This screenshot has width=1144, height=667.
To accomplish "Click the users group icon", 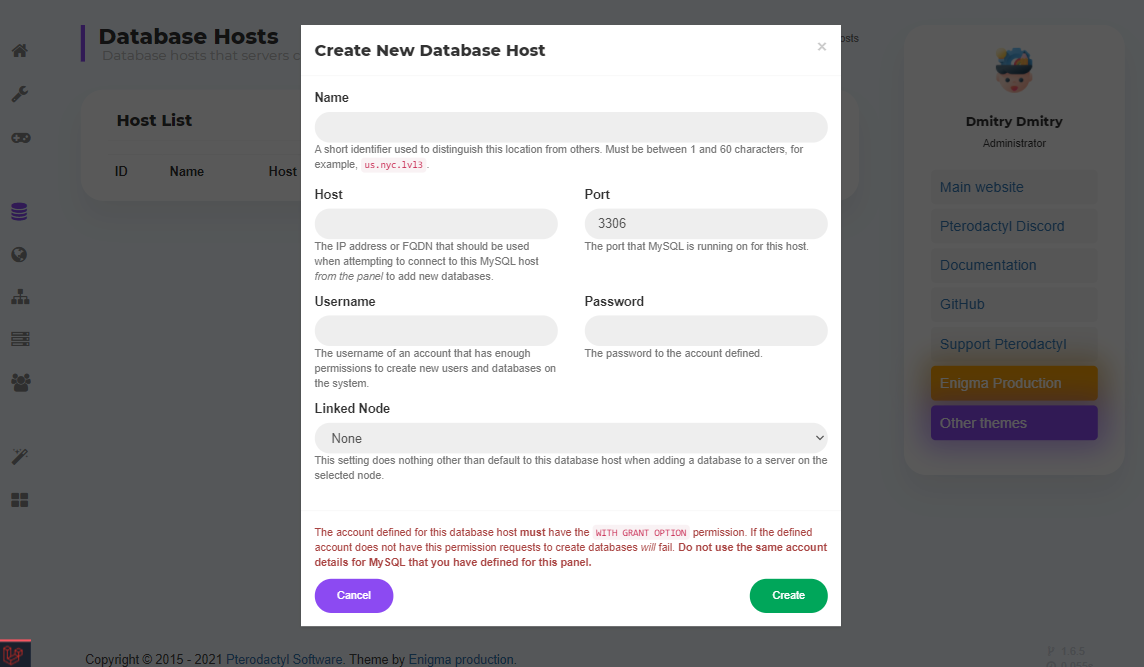I will pos(20,381).
